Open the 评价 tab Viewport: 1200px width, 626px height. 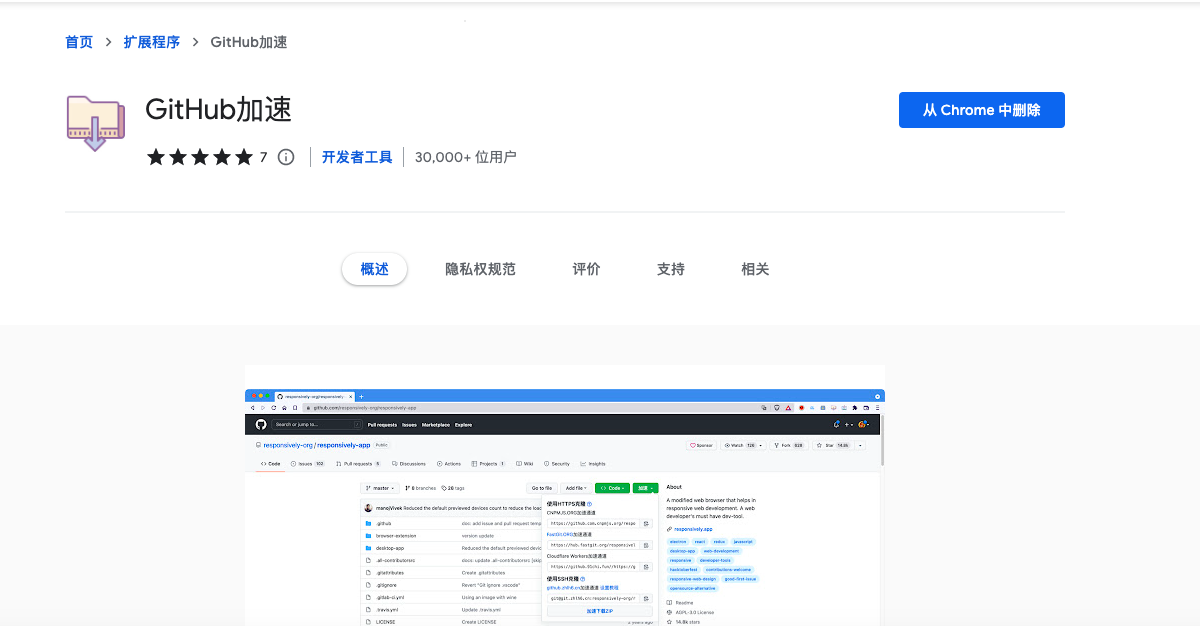587,269
